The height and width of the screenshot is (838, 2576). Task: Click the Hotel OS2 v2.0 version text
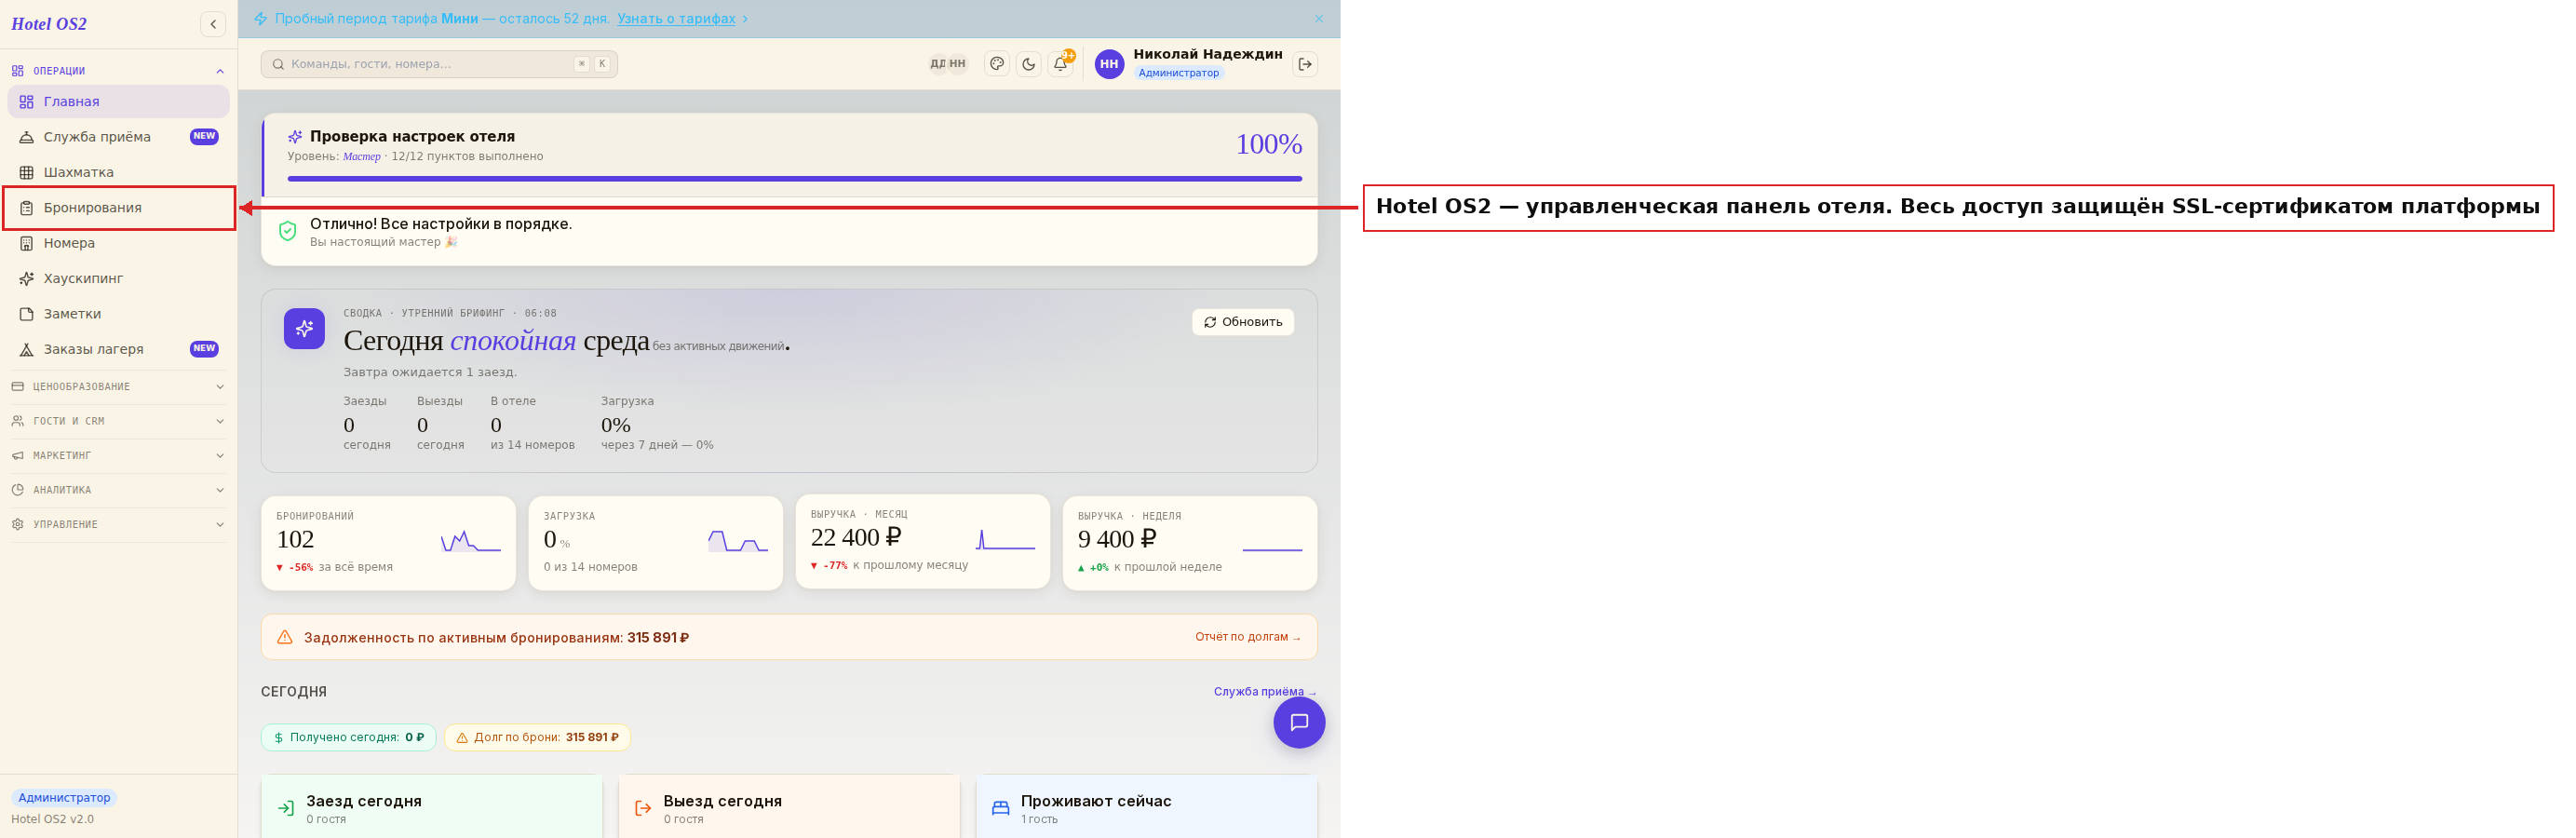tap(53, 820)
